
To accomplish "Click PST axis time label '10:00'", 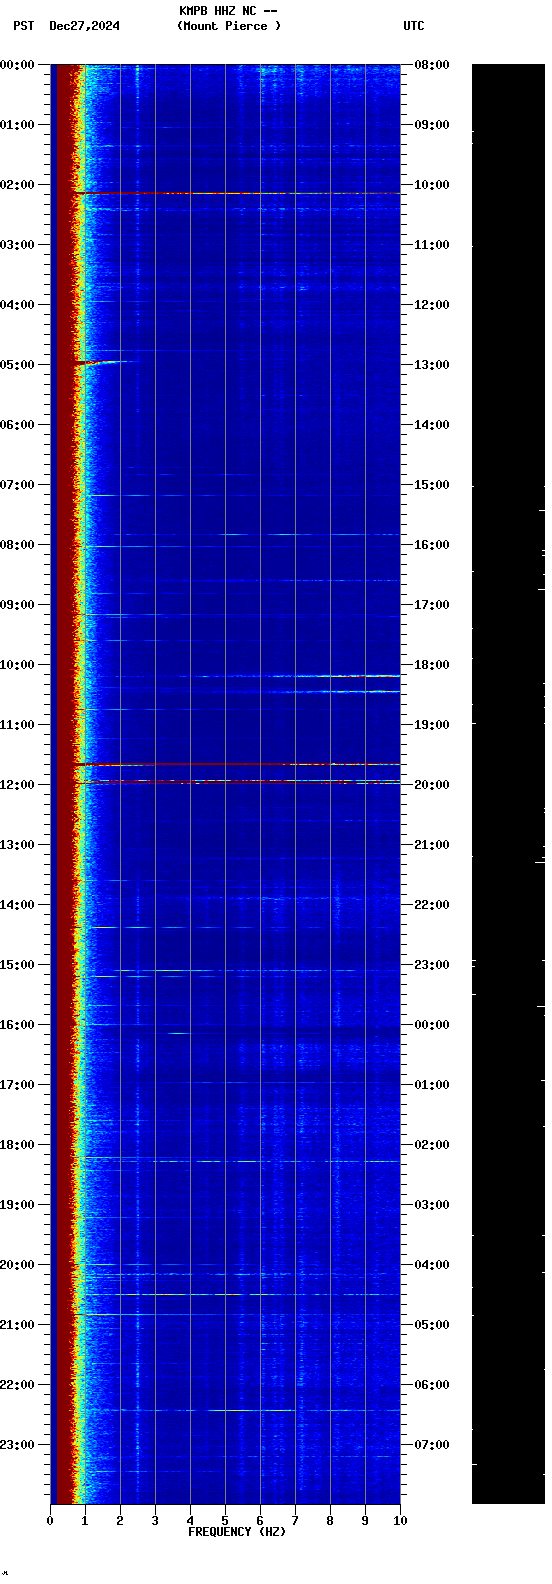I will [x=18, y=665].
